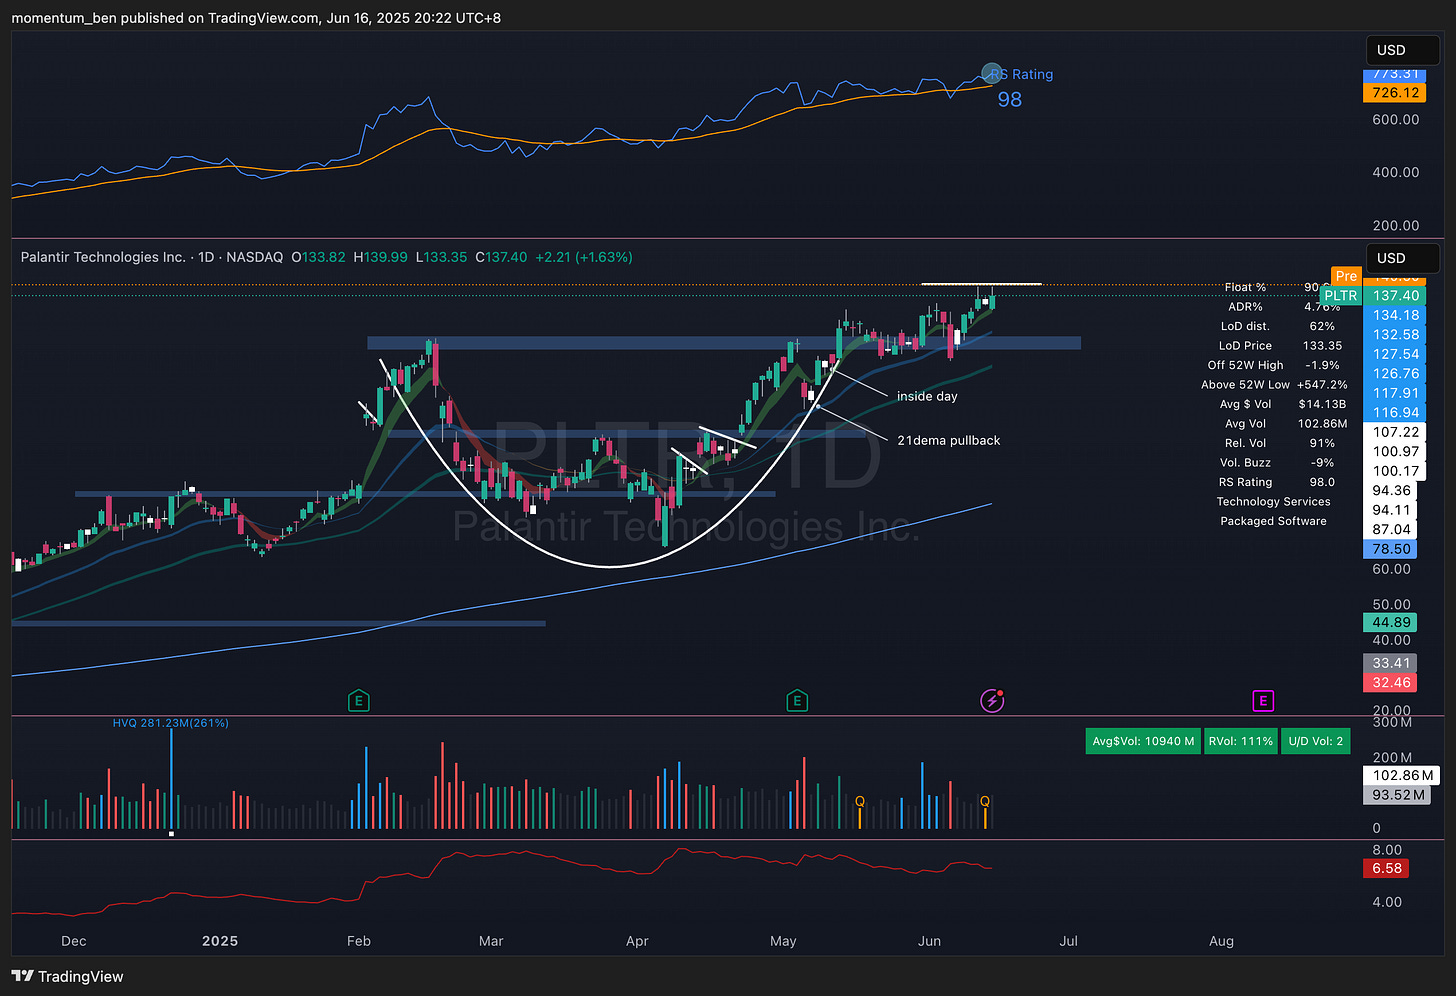This screenshot has width=1456, height=996.
Task: Click the gray 33.41 price label
Action: tap(1391, 663)
